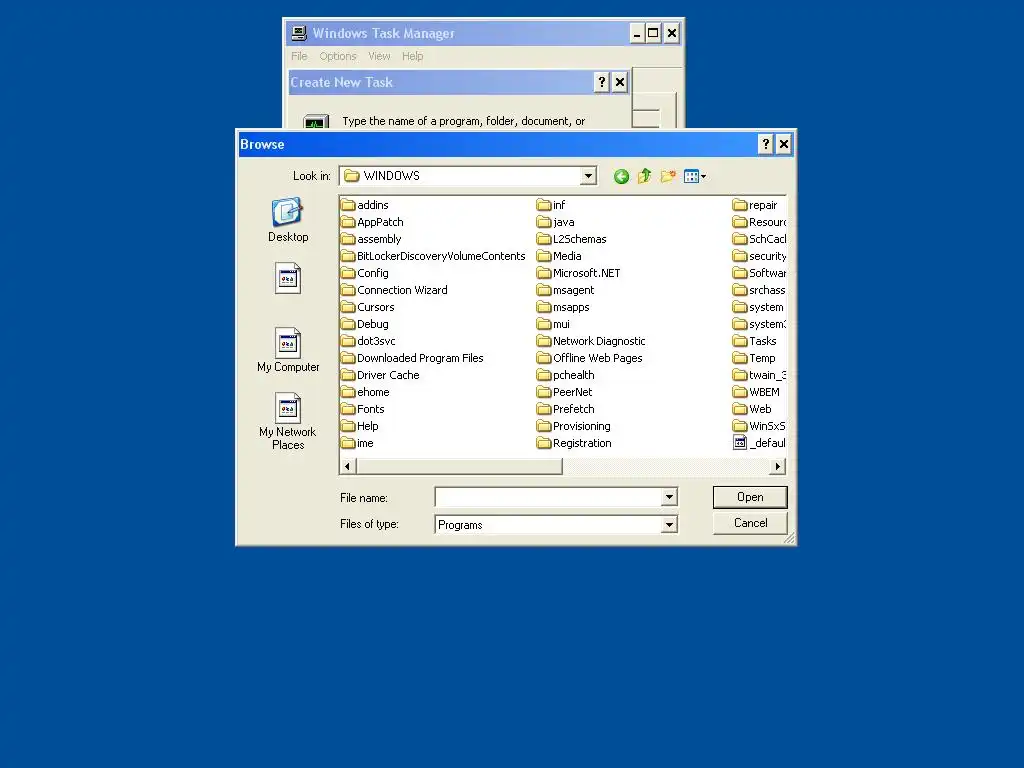Select the Config folder
The image size is (1024, 768).
point(365,273)
